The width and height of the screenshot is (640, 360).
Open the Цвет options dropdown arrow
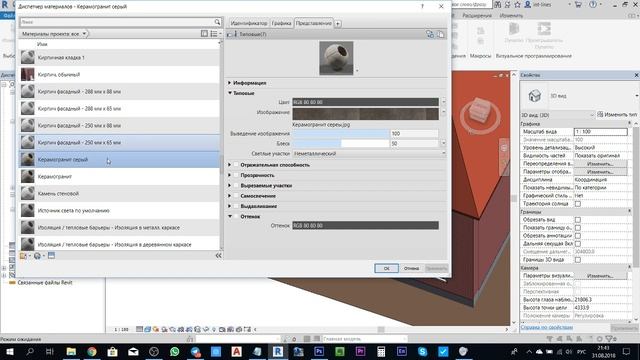tap(444, 102)
